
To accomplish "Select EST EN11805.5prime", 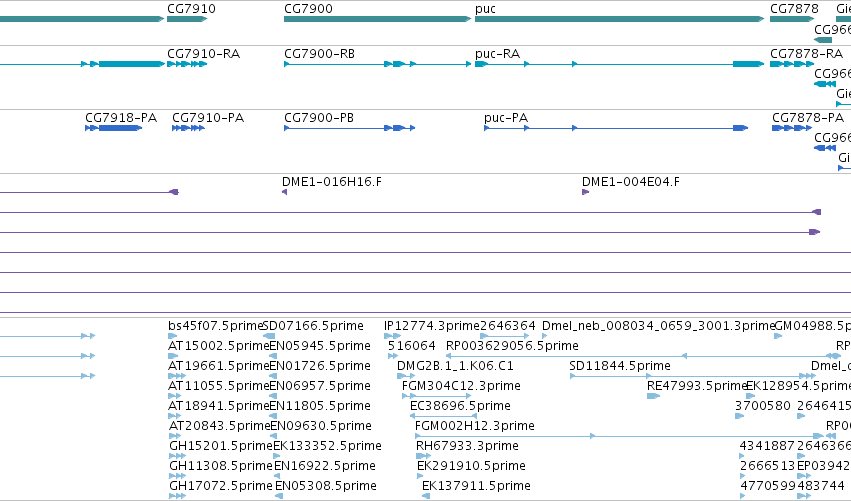I will (320, 406).
